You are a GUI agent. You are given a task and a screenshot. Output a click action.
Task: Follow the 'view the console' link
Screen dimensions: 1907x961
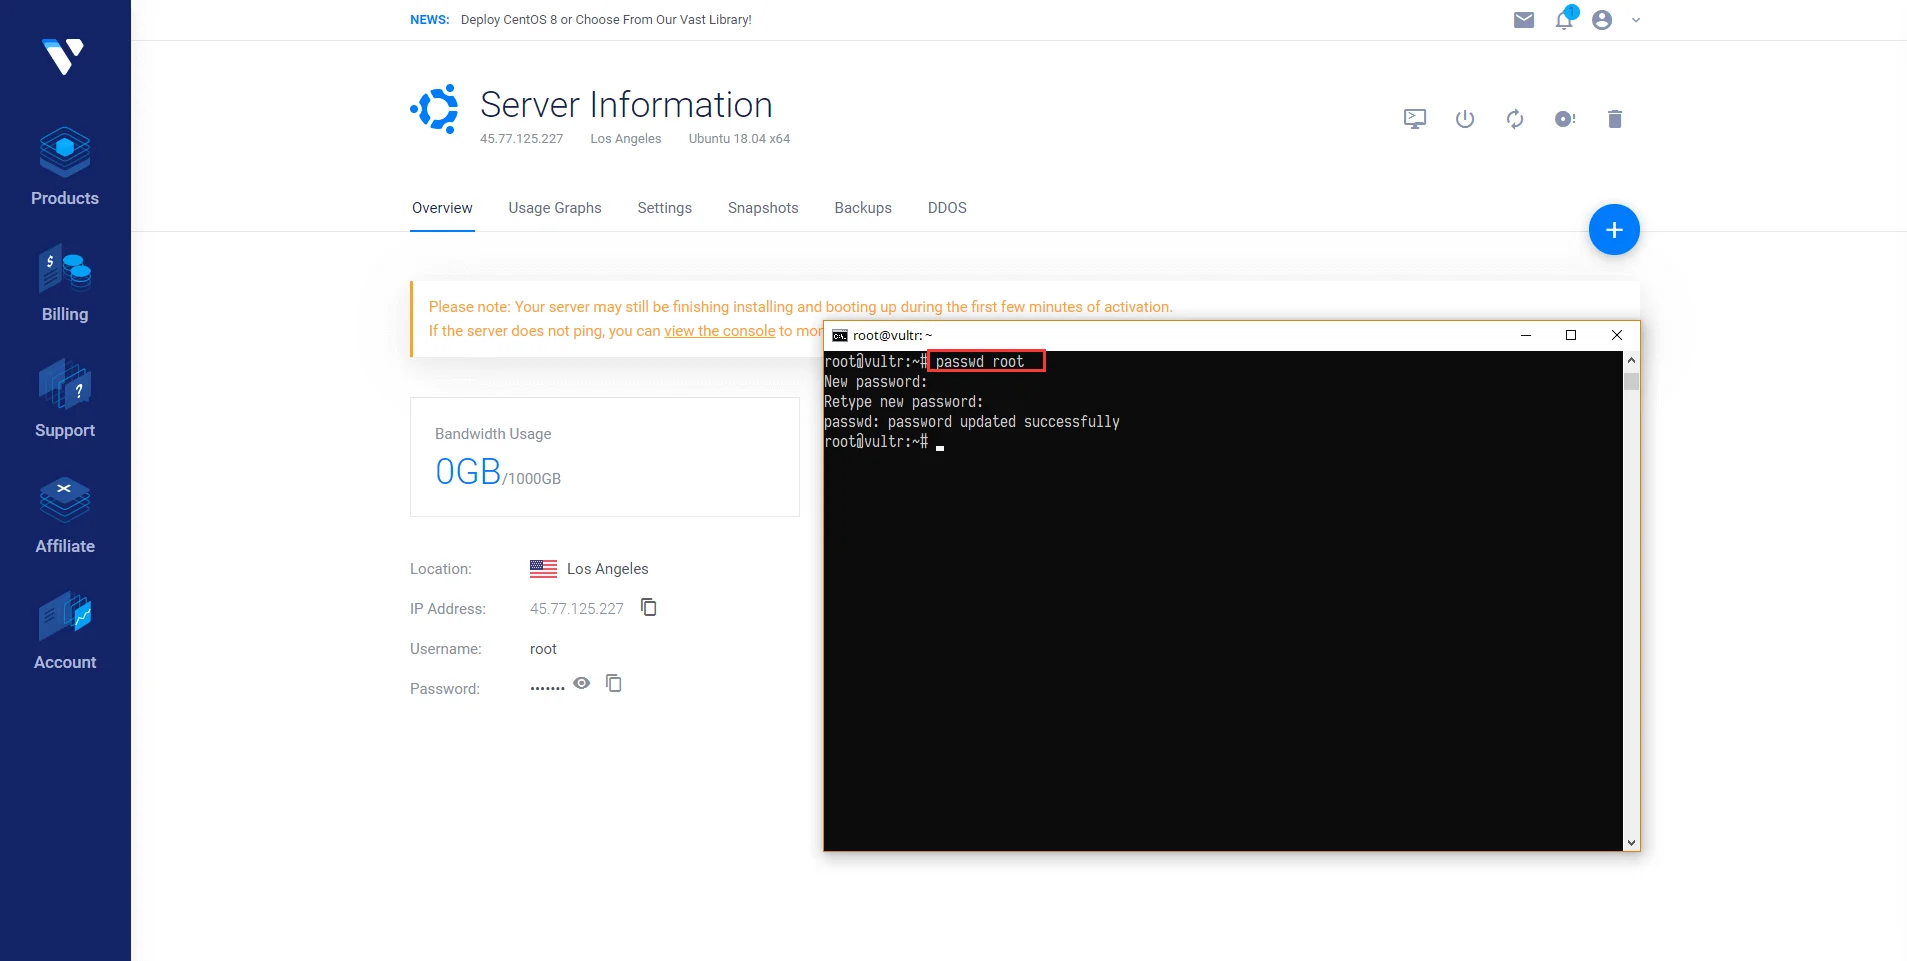(720, 331)
